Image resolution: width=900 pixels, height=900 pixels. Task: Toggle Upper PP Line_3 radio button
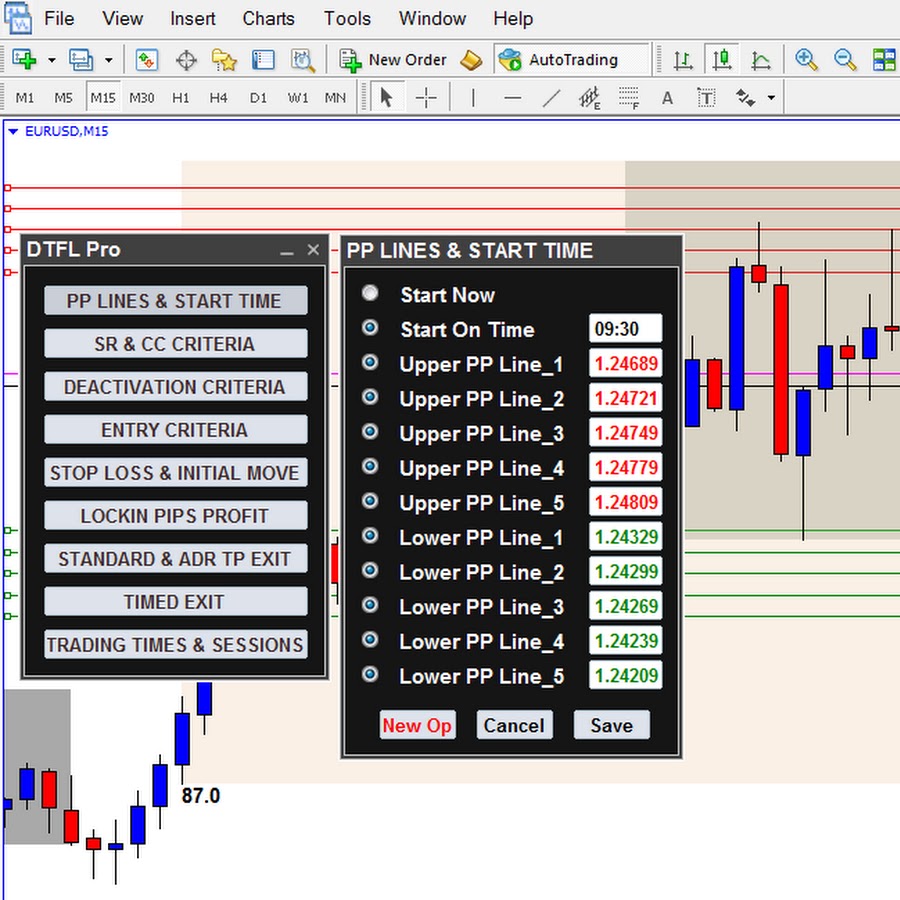[x=370, y=431]
